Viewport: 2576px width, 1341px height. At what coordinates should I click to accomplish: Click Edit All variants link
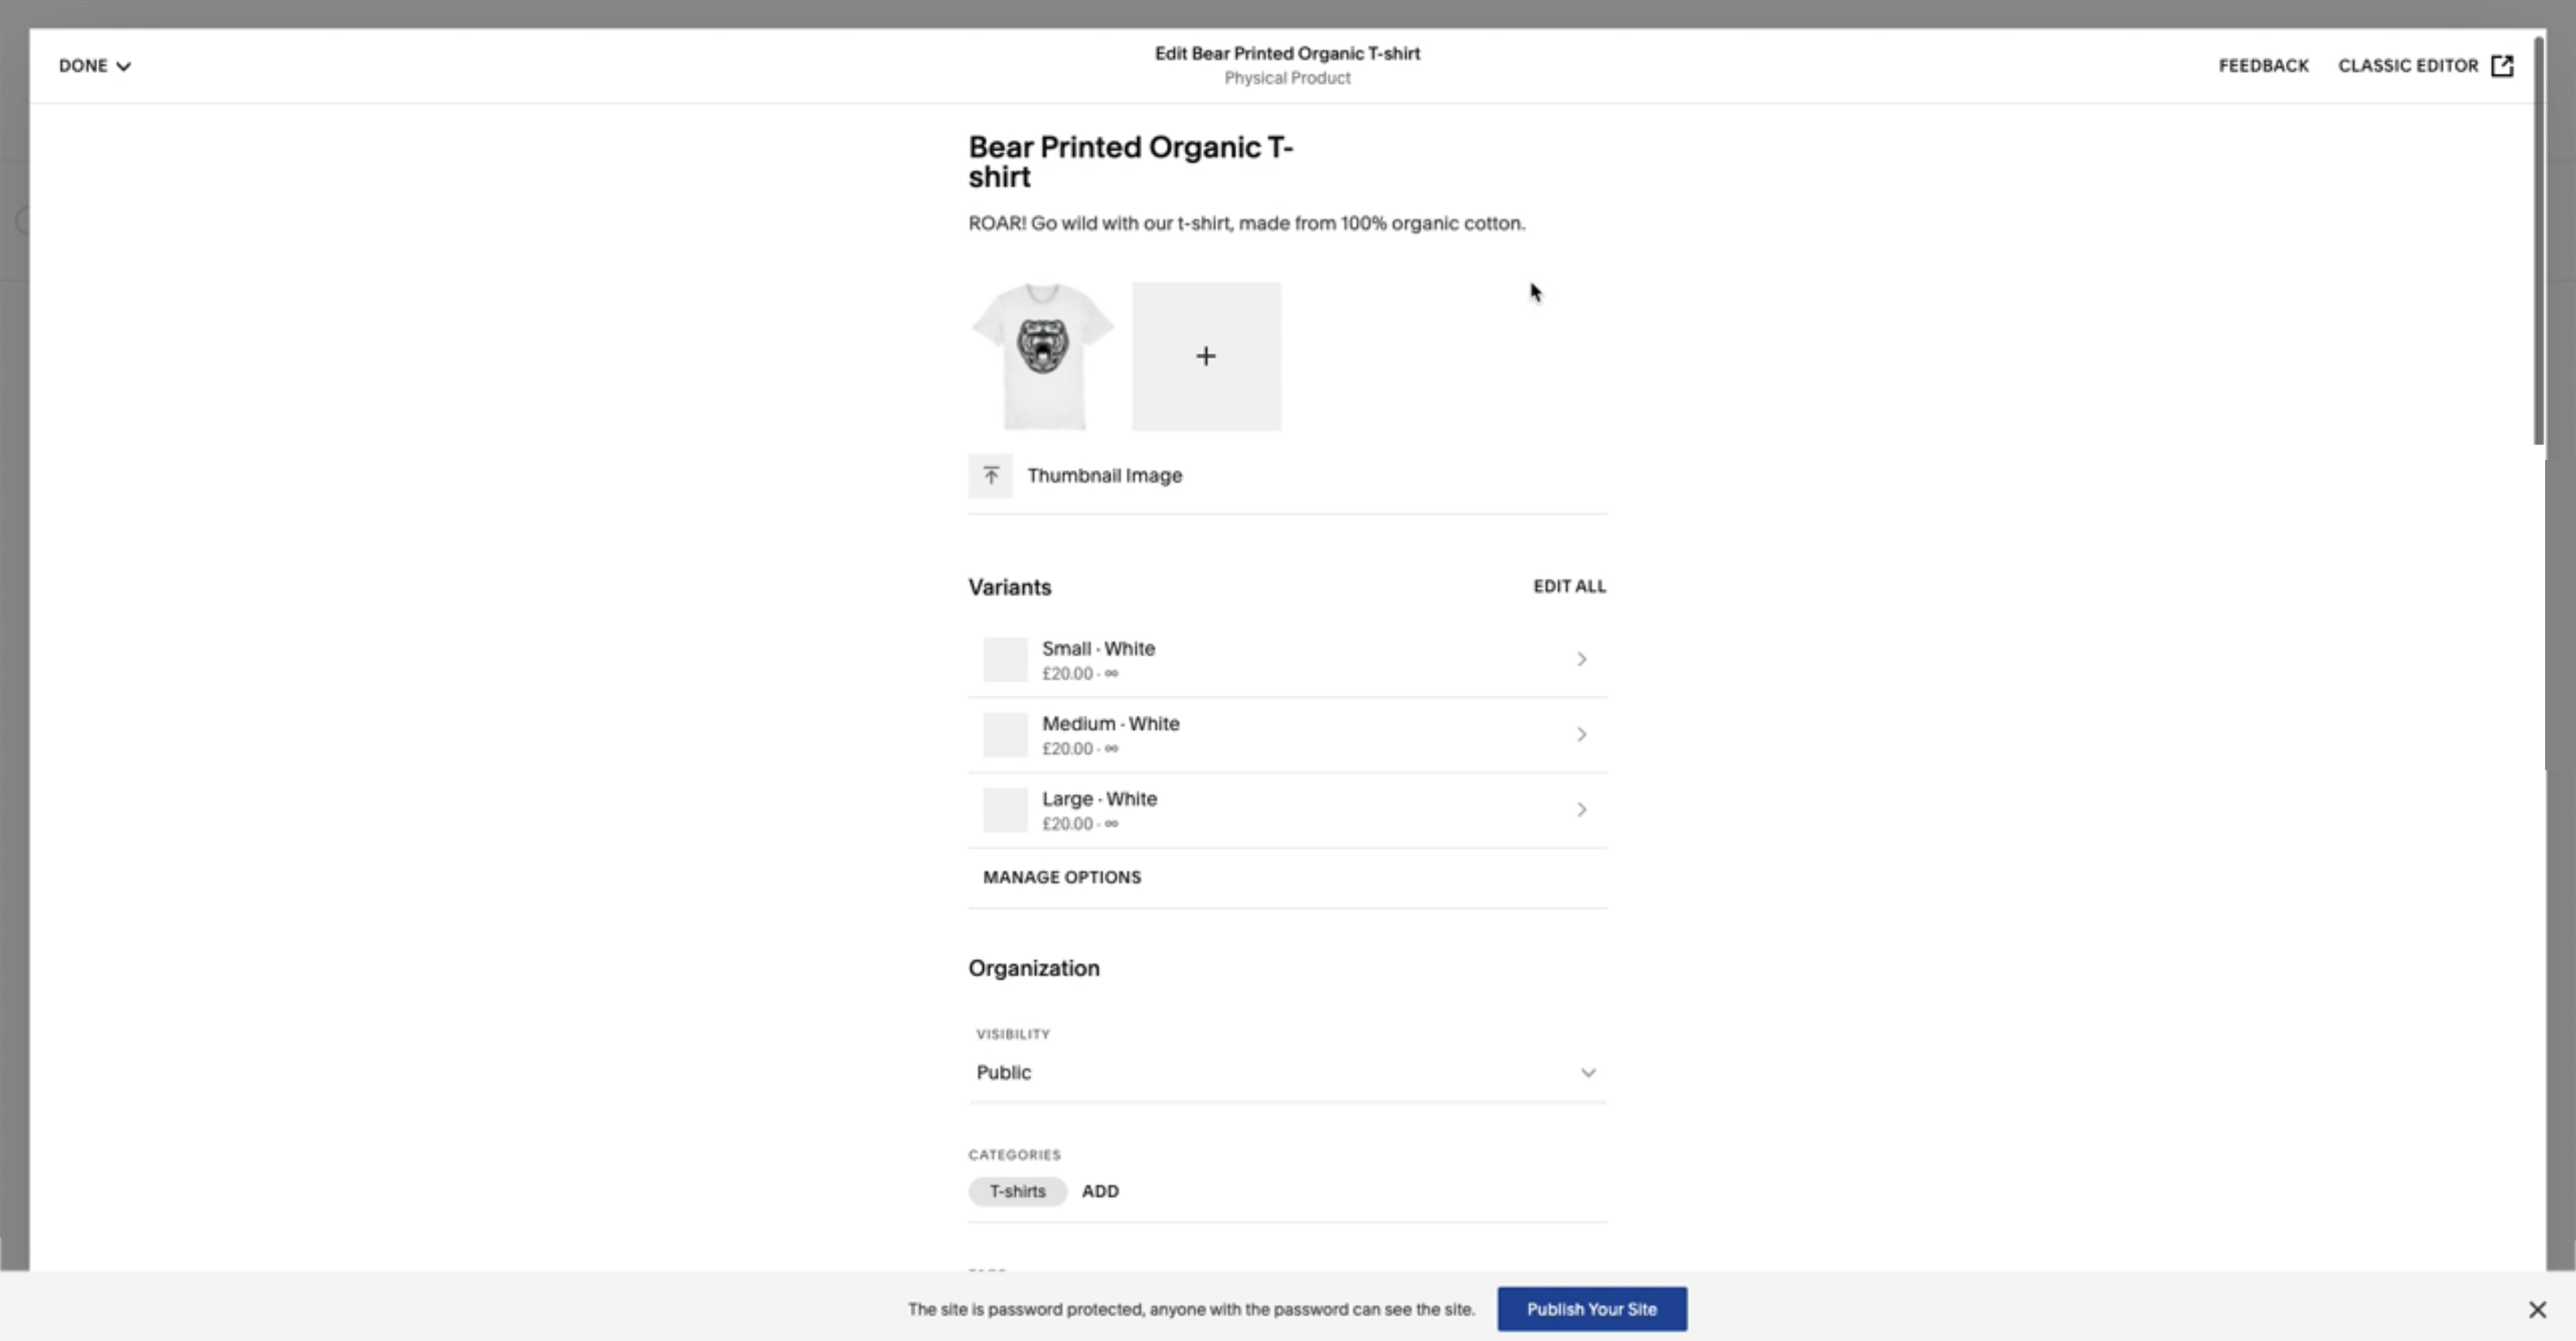(1569, 586)
